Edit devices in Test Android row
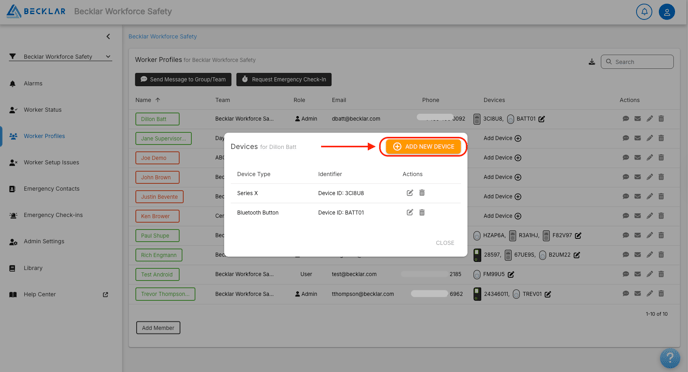Image resolution: width=688 pixels, height=372 pixels. [511, 275]
